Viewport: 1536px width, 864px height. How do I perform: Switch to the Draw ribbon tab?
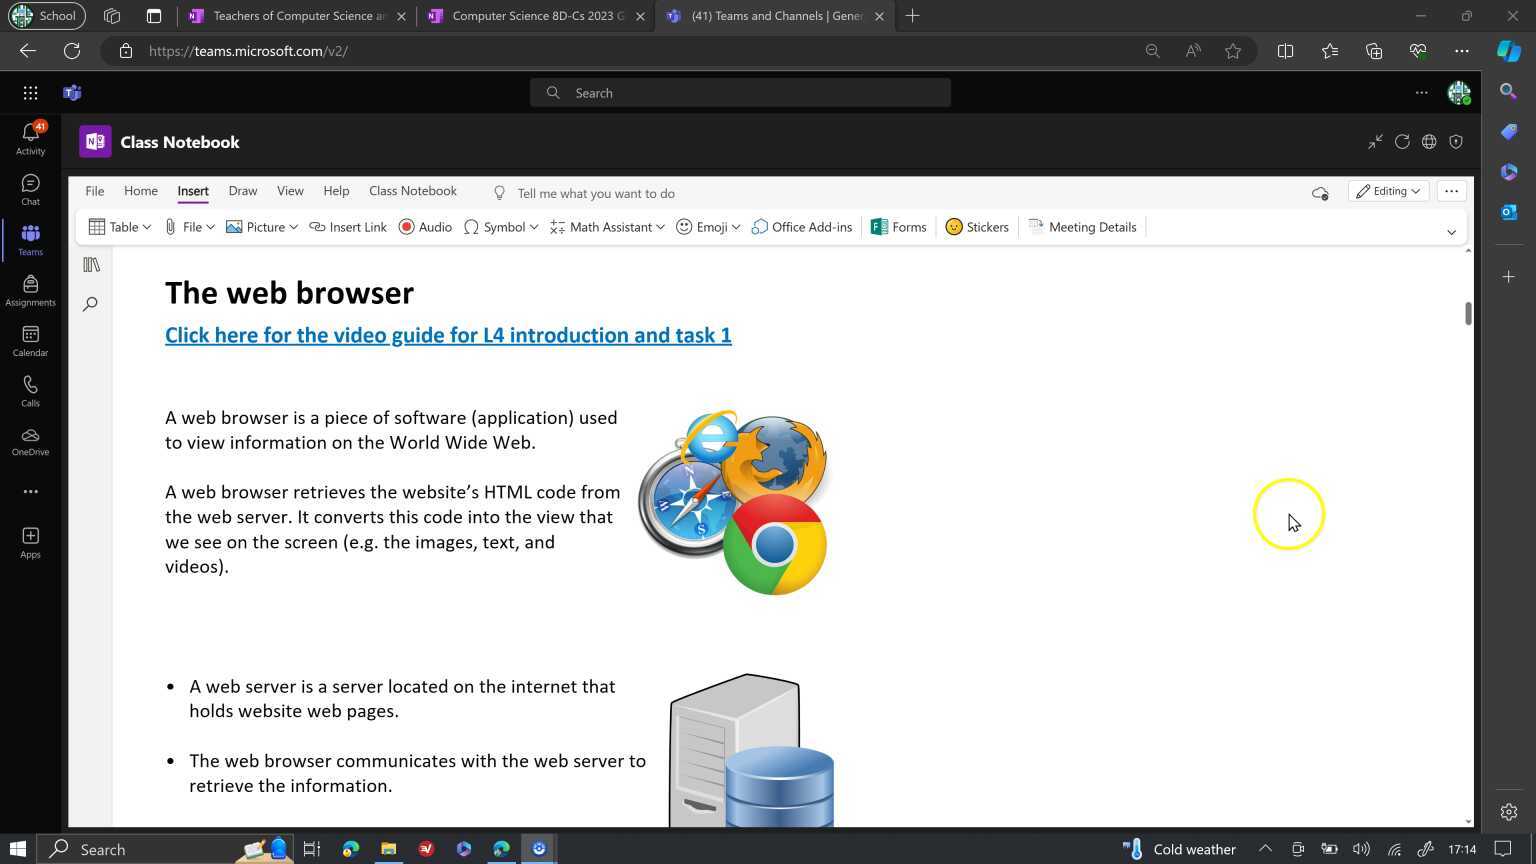coord(242,191)
